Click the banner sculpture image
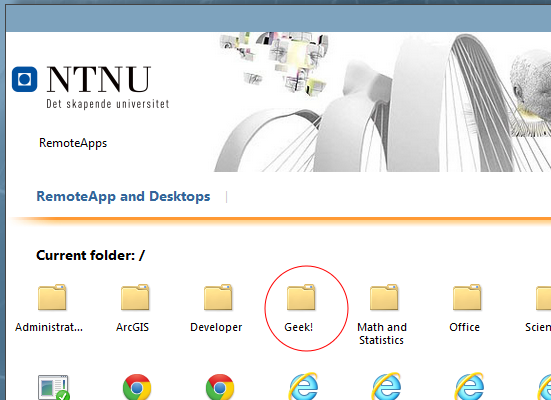 pyautogui.click(x=382, y=102)
